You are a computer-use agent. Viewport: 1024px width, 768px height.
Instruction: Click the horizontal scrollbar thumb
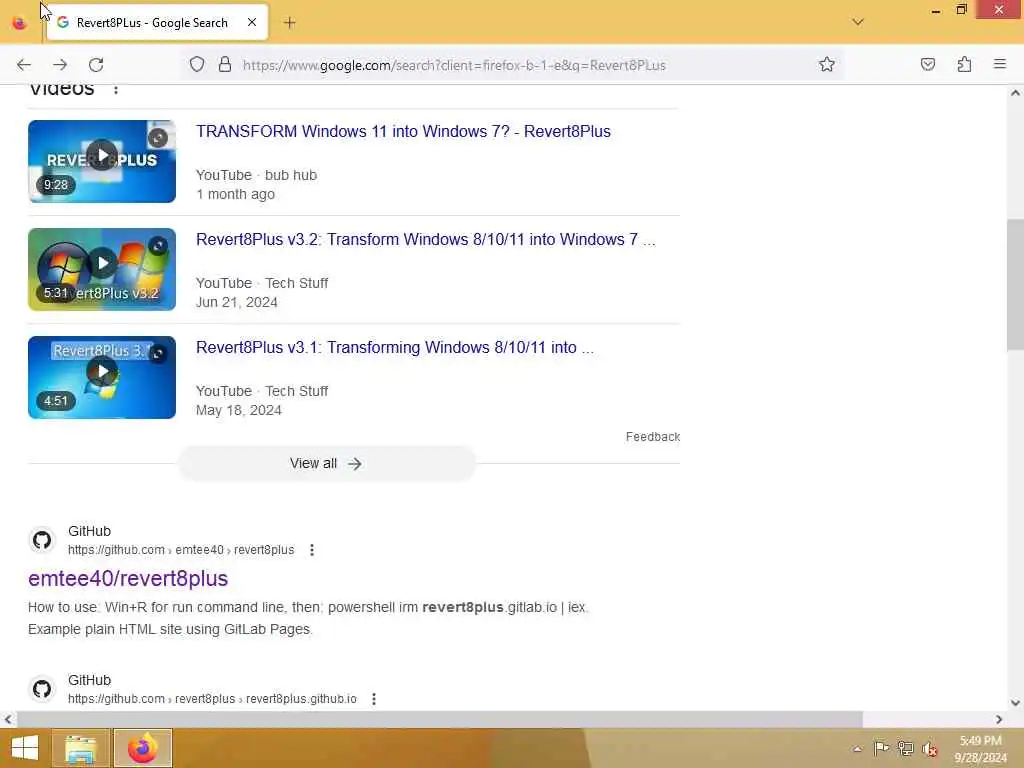(x=440, y=719)
